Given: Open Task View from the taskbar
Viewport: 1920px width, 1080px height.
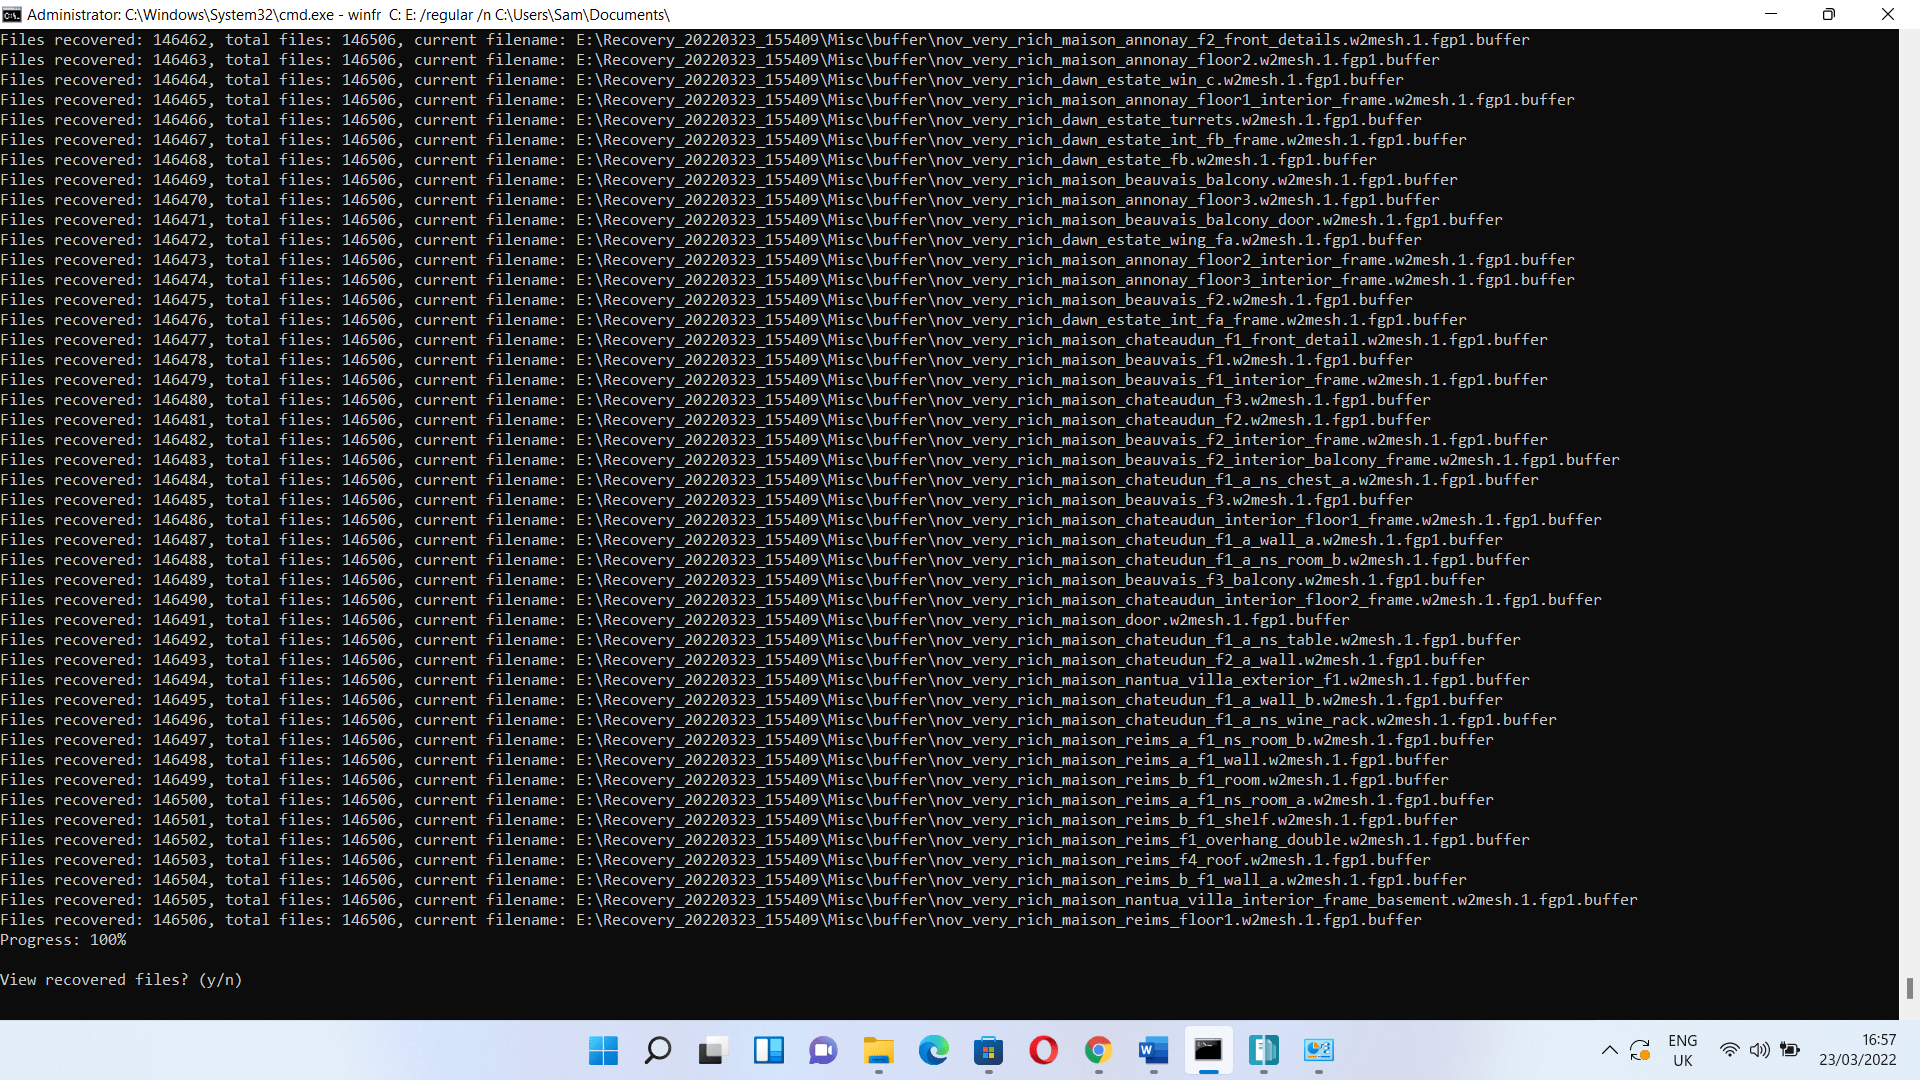Looking at the screenshot, I should [x=712, y=1050].
